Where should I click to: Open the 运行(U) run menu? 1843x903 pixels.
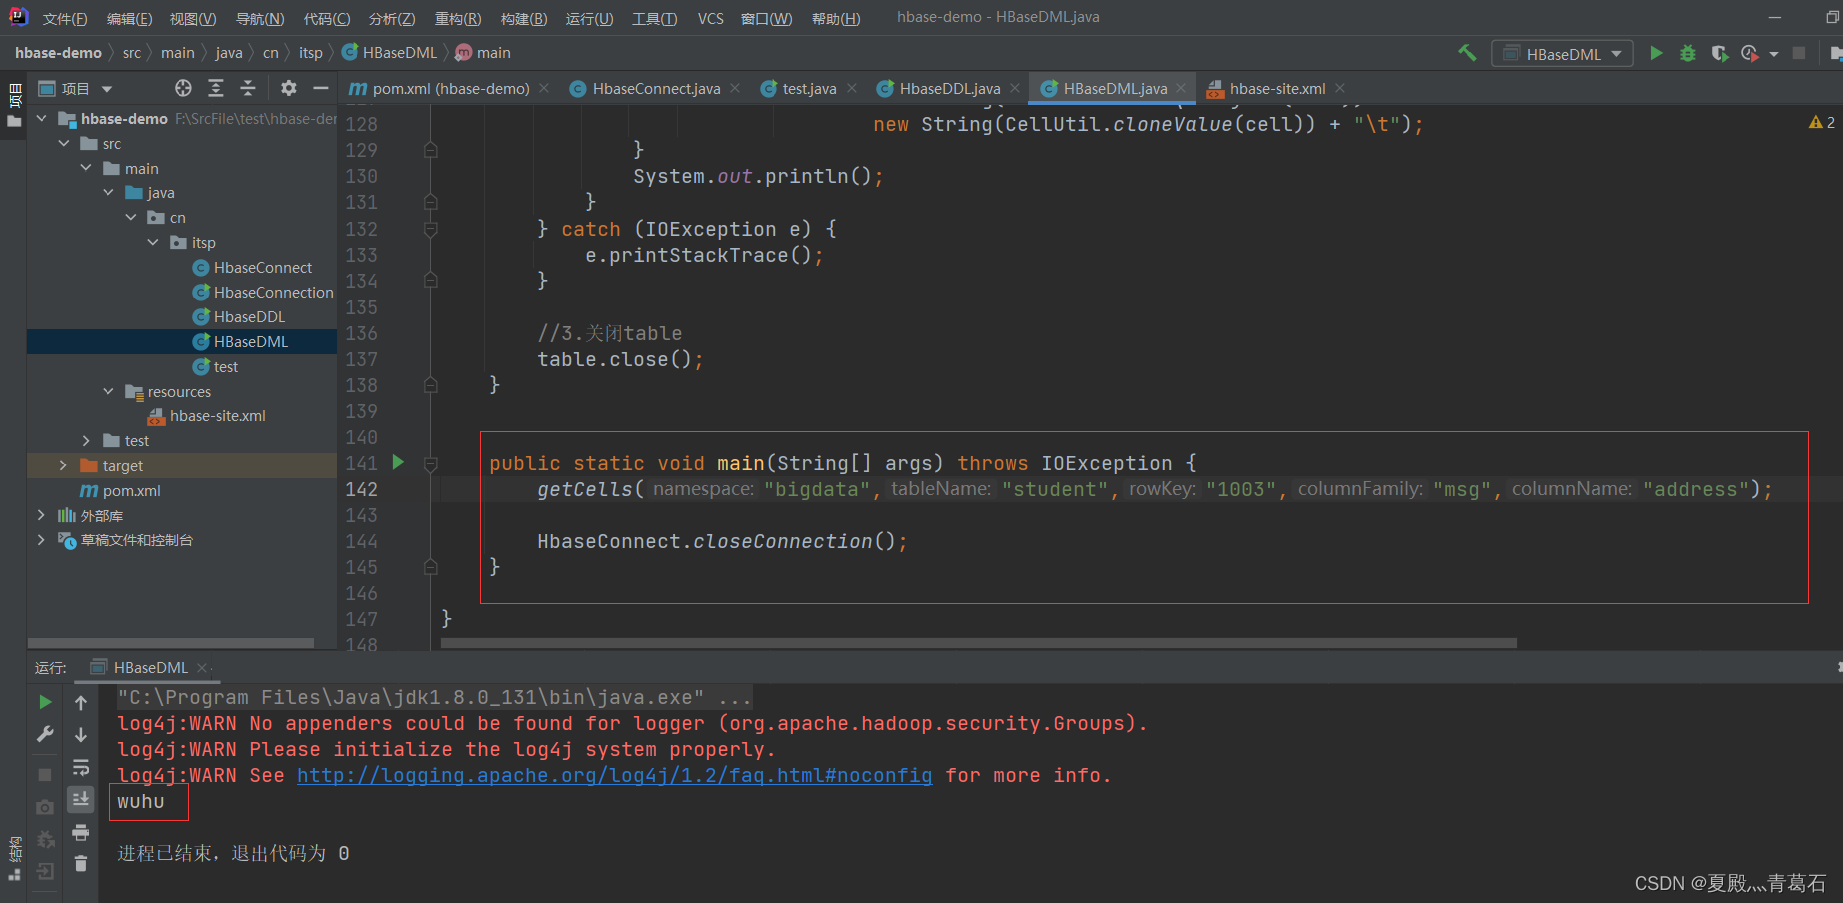tap(589, 19)
